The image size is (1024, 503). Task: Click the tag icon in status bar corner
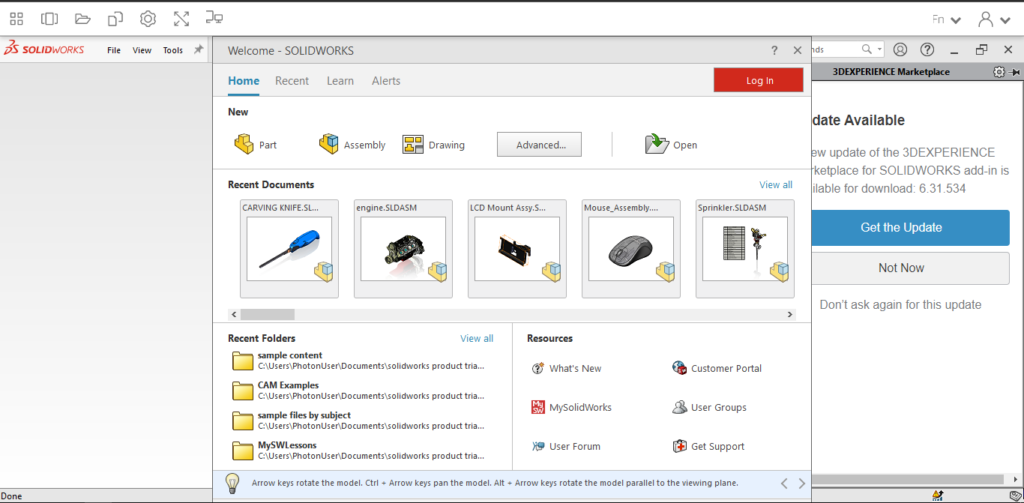coord(1015,496)
